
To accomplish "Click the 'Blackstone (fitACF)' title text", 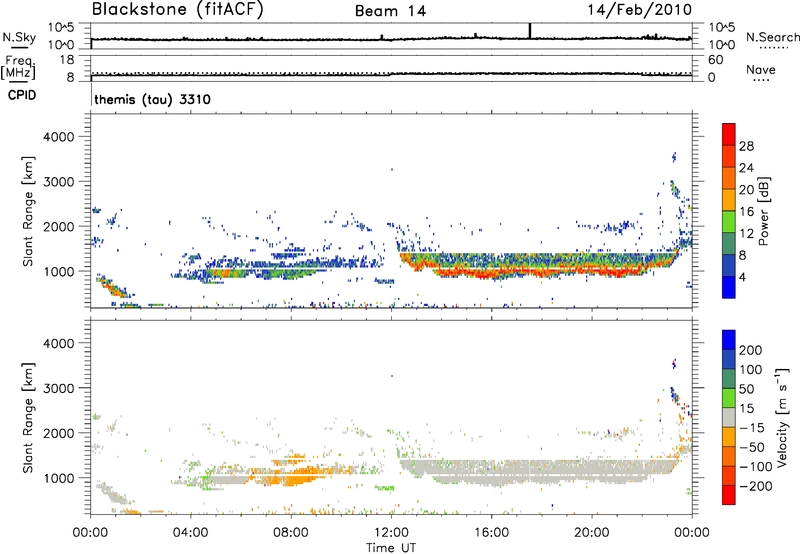I will click(178, 9).
